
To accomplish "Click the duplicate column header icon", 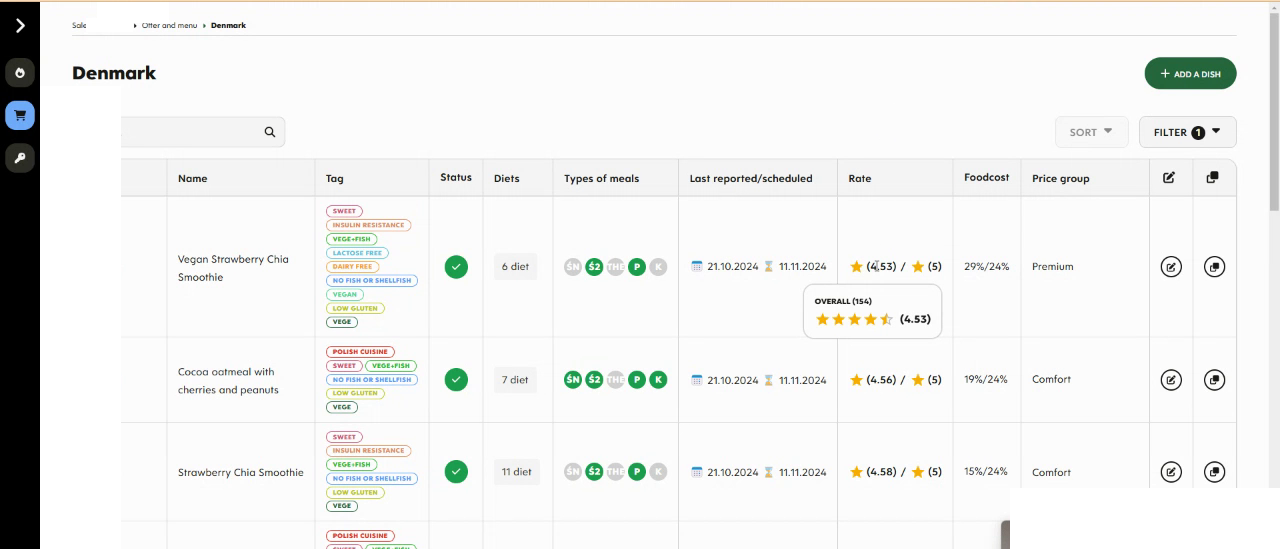I will [x=1212, y=178].
